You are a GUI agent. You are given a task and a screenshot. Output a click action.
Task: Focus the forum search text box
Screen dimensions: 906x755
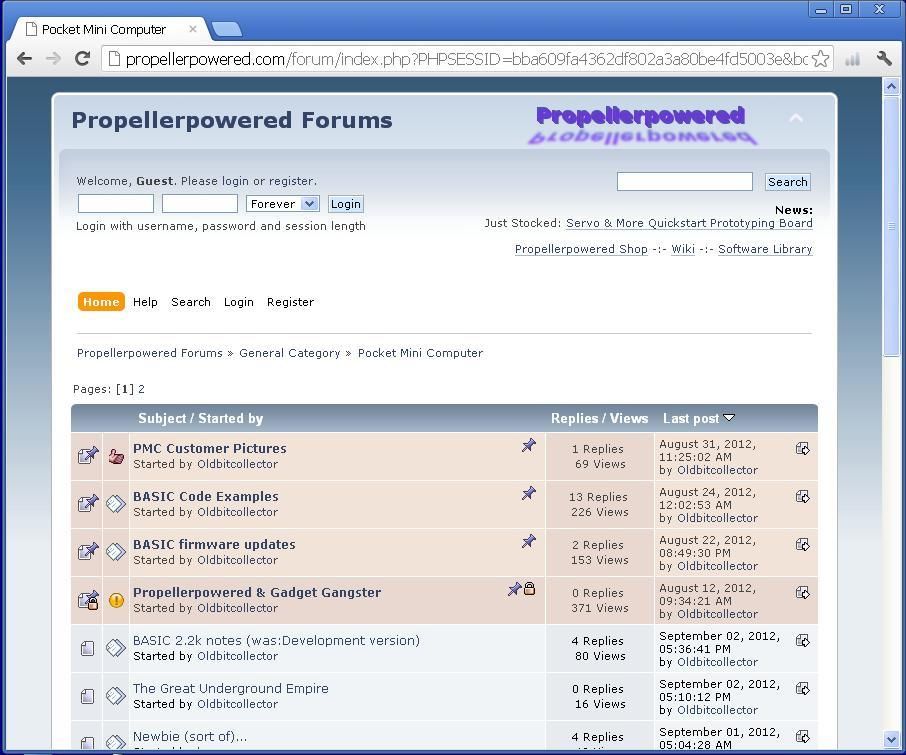click(x=685, y=181)
